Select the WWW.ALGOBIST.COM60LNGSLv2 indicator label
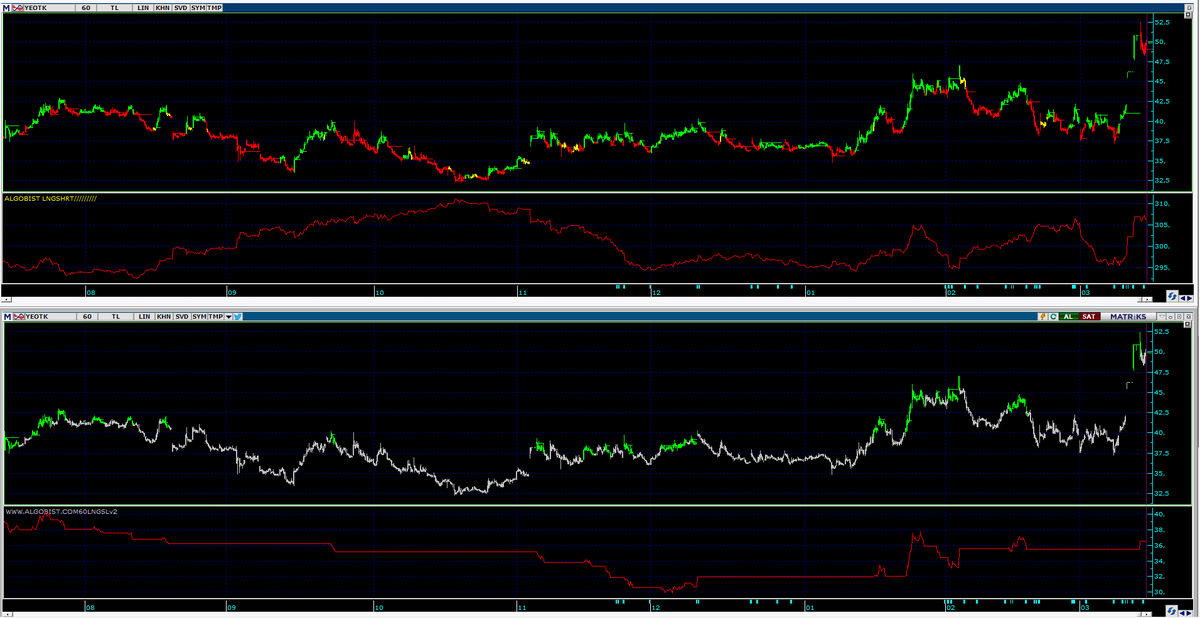The height and width of the screenshot is (618, 1200). pos(61,511)
